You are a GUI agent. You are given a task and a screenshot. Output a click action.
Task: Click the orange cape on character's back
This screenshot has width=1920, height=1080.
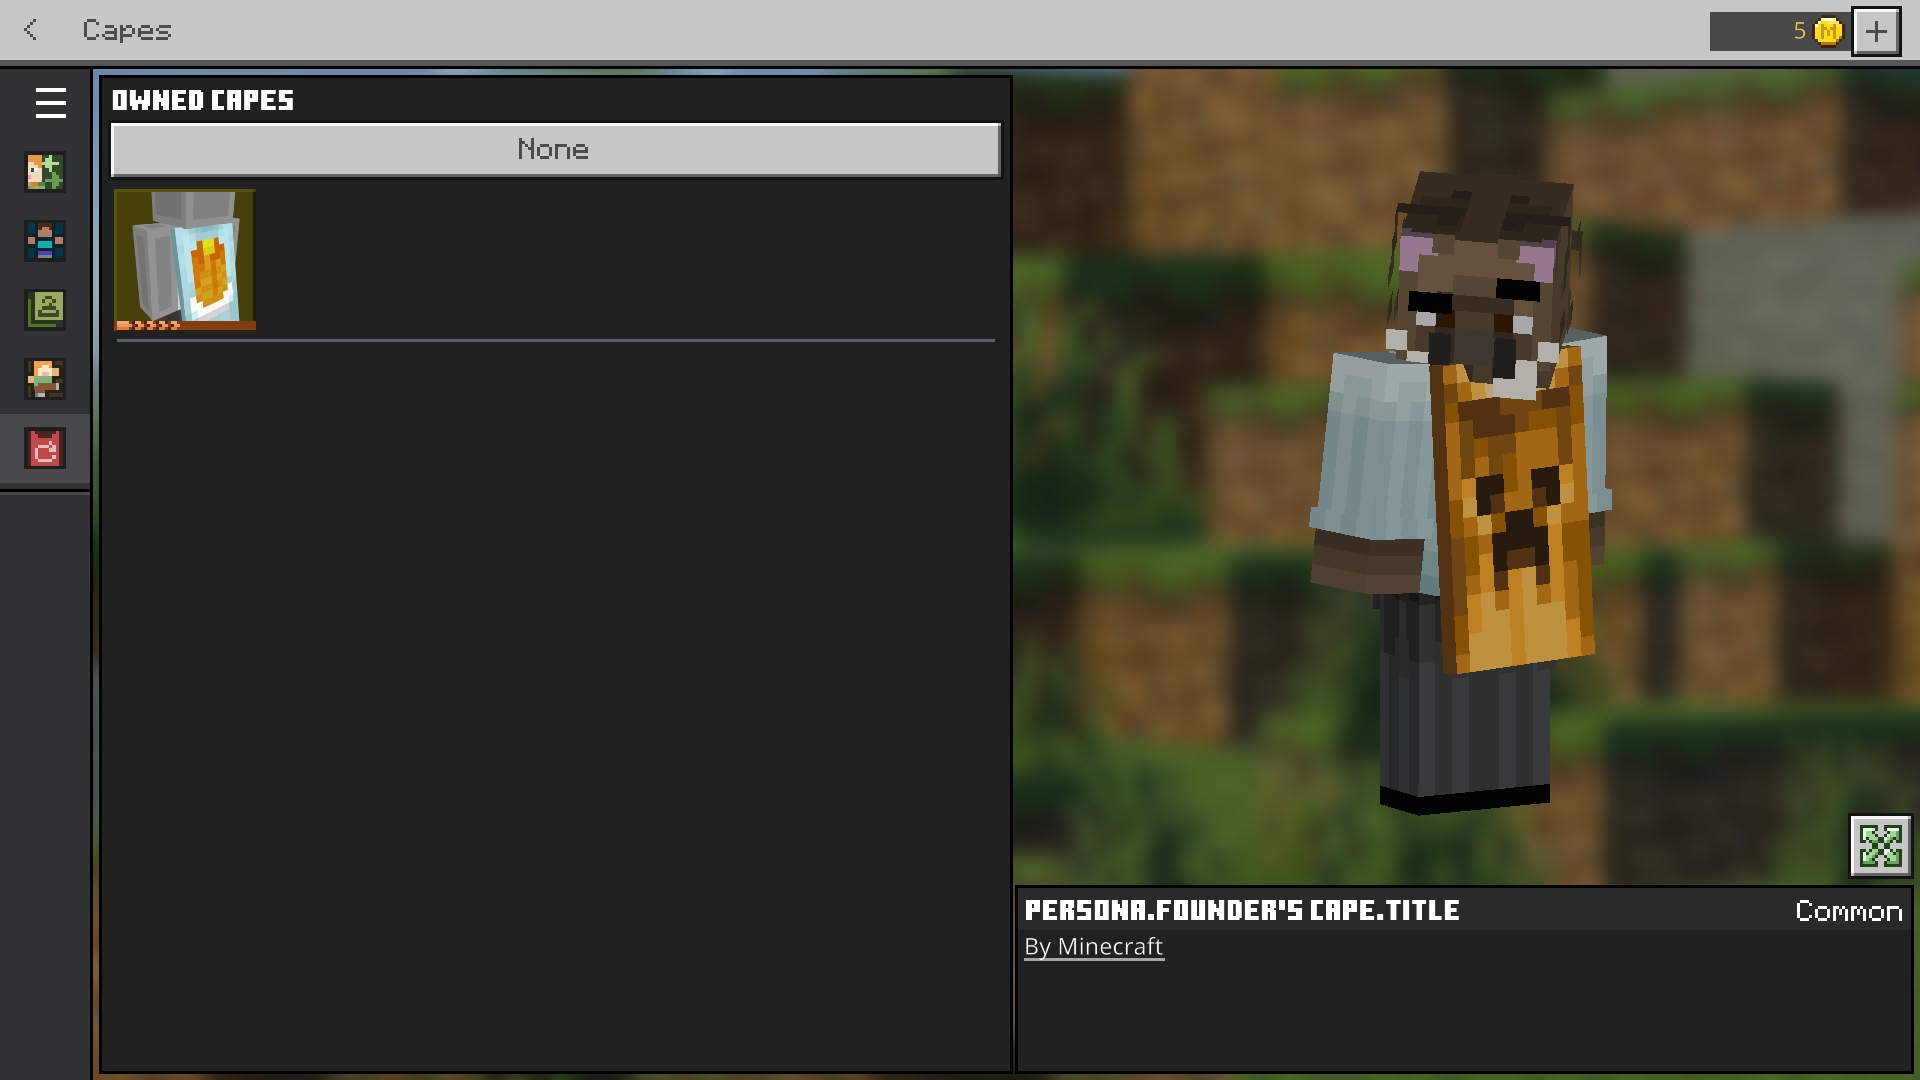pos(1515,520)
